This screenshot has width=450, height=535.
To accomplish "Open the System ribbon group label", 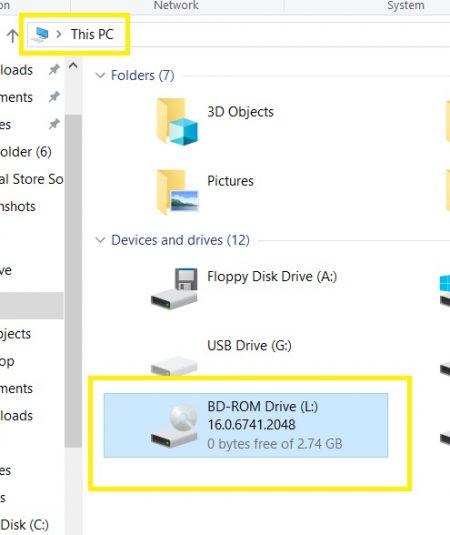I will pos(406,5).
